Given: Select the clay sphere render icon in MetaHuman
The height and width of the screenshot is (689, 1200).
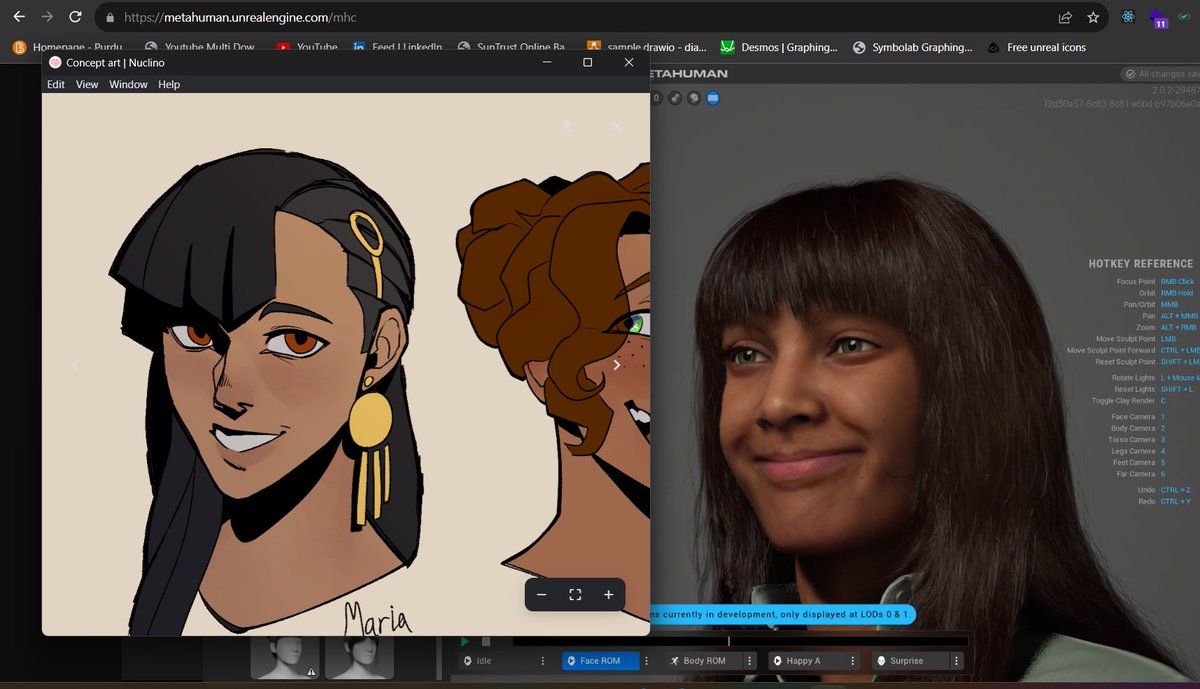Looking at the screenshot, I should click(694, 98).
